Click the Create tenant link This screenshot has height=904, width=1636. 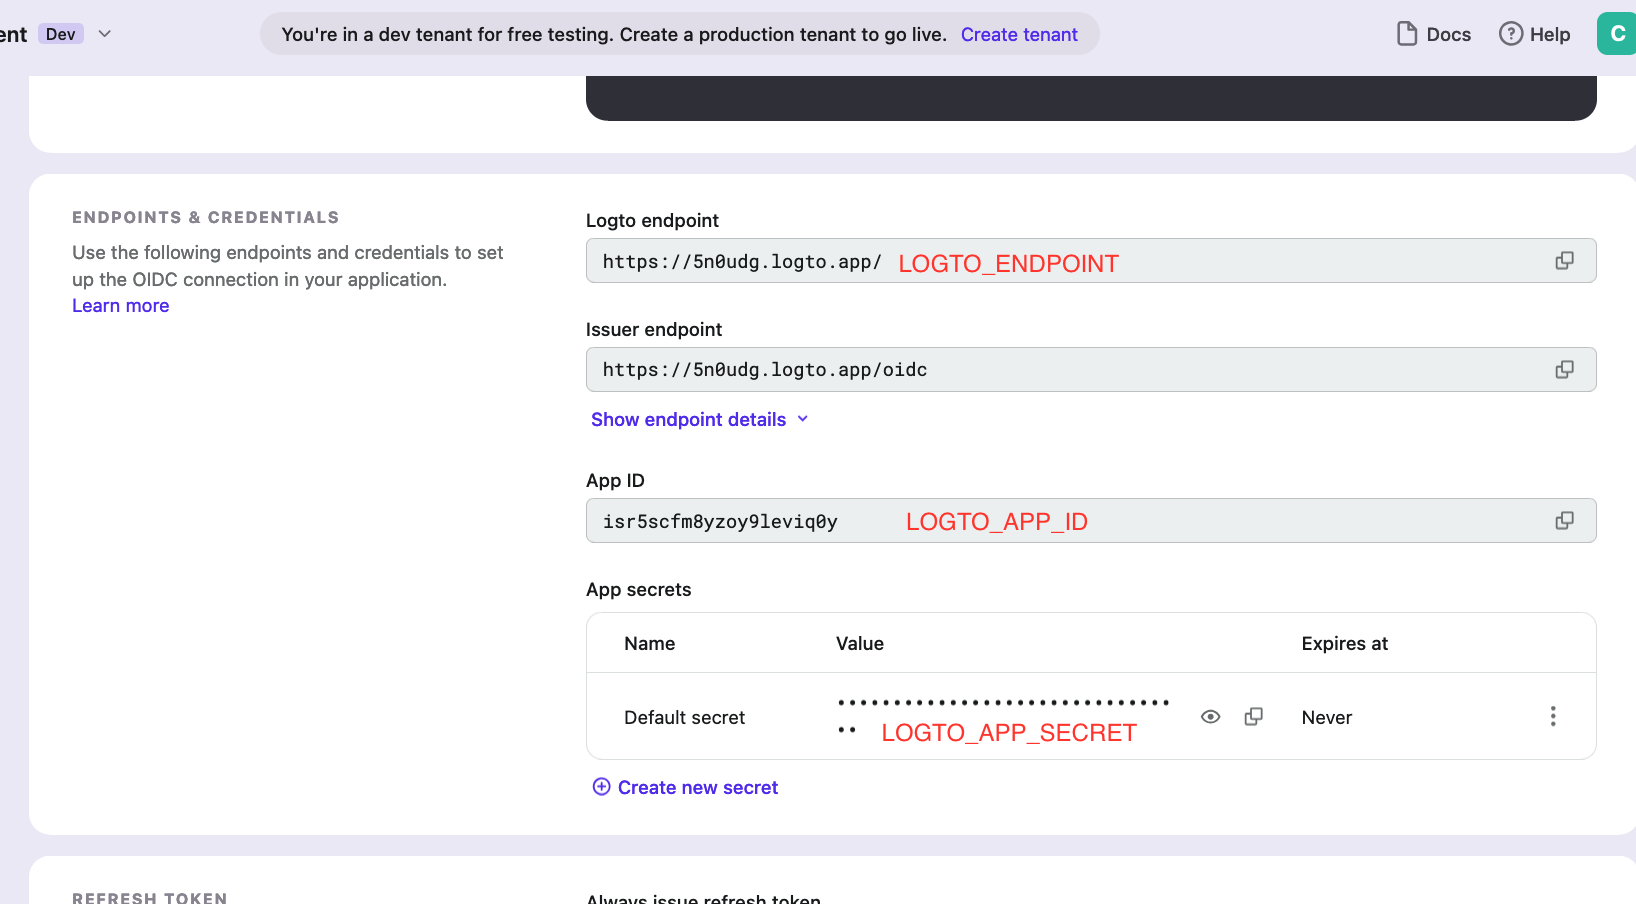[1019, 34]
